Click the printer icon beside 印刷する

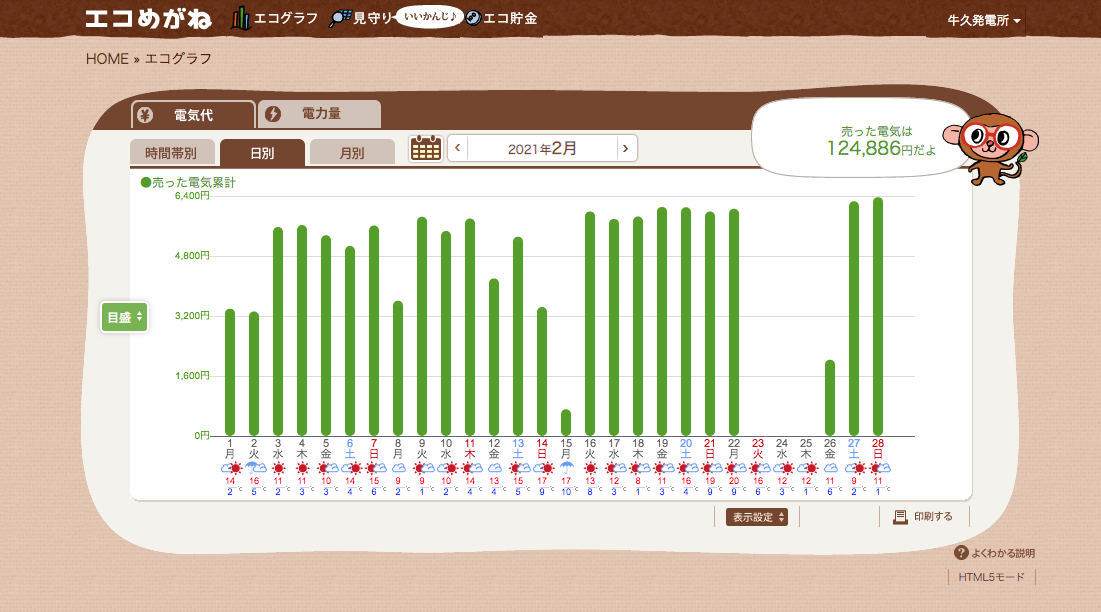coord(900,517)
